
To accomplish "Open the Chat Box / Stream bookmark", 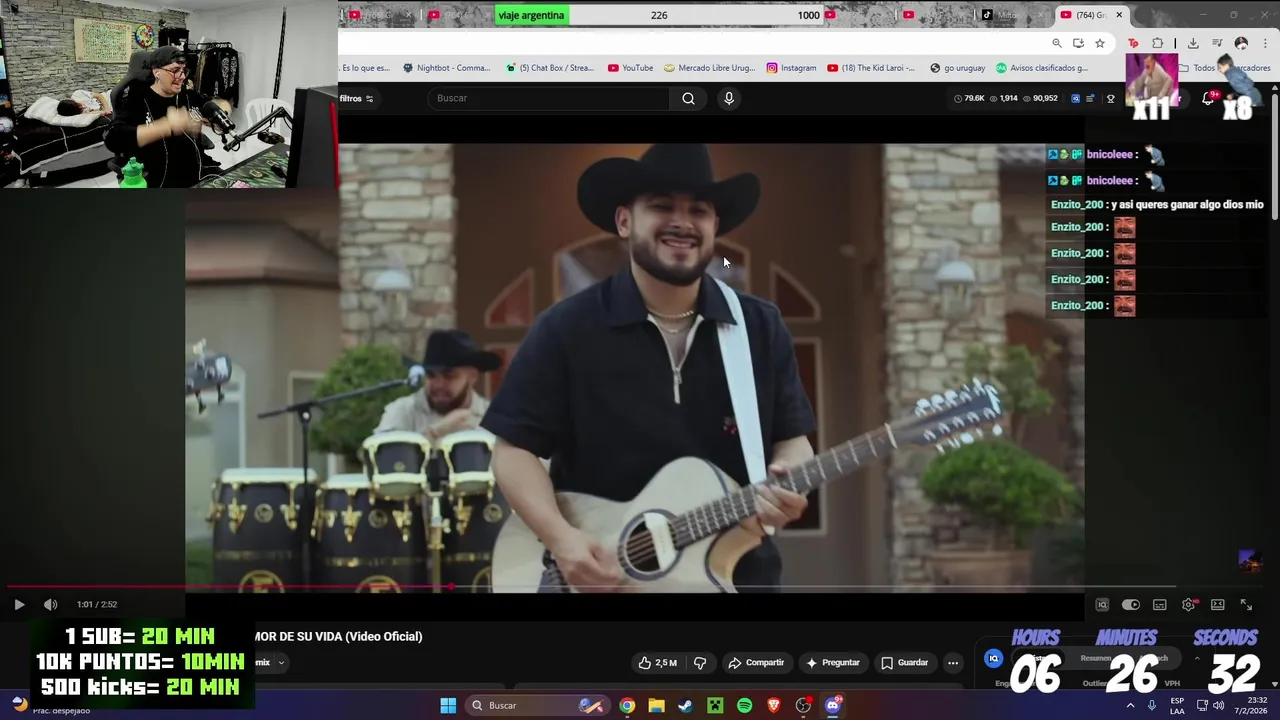I will click(550, 68).
